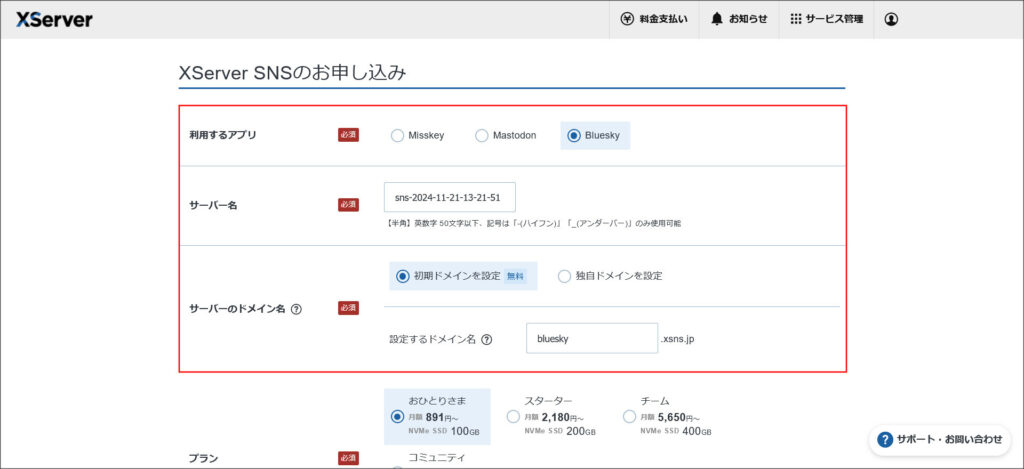
Task: Click the grid icon beside サービス管理
Action: point(795,20)
